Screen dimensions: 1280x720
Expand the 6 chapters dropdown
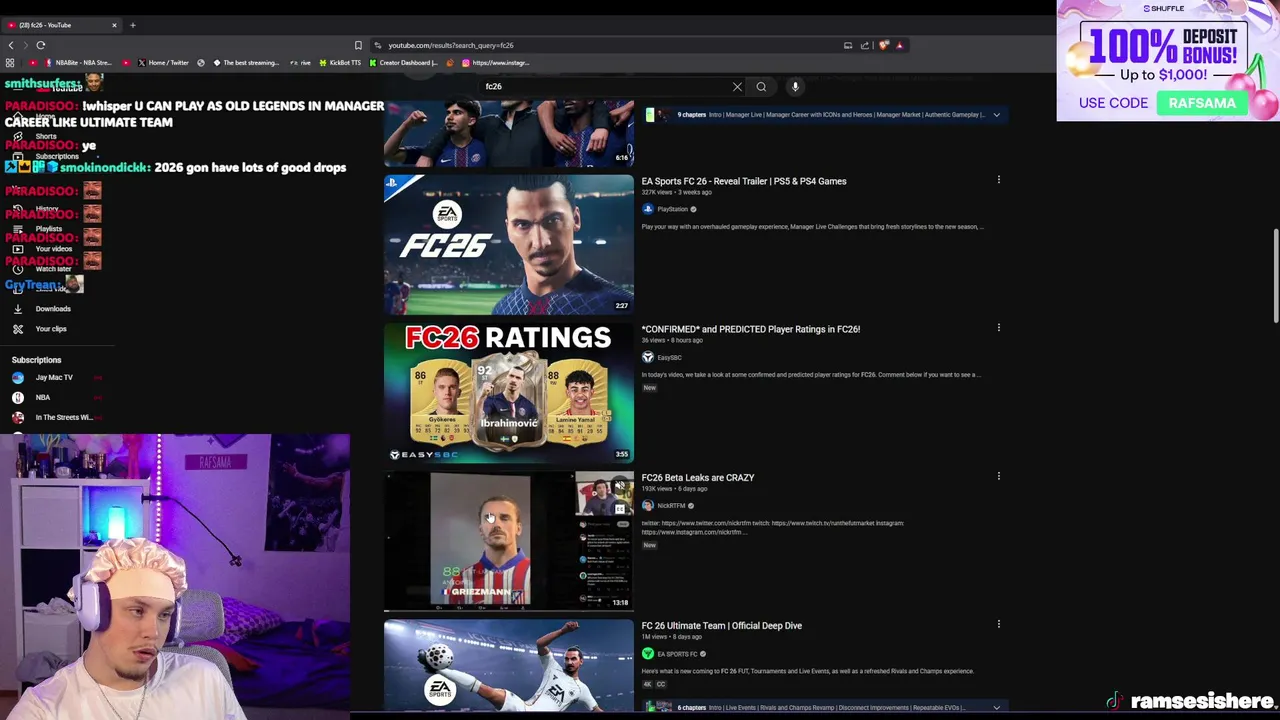pyautogui.click(x=996, y=708)
